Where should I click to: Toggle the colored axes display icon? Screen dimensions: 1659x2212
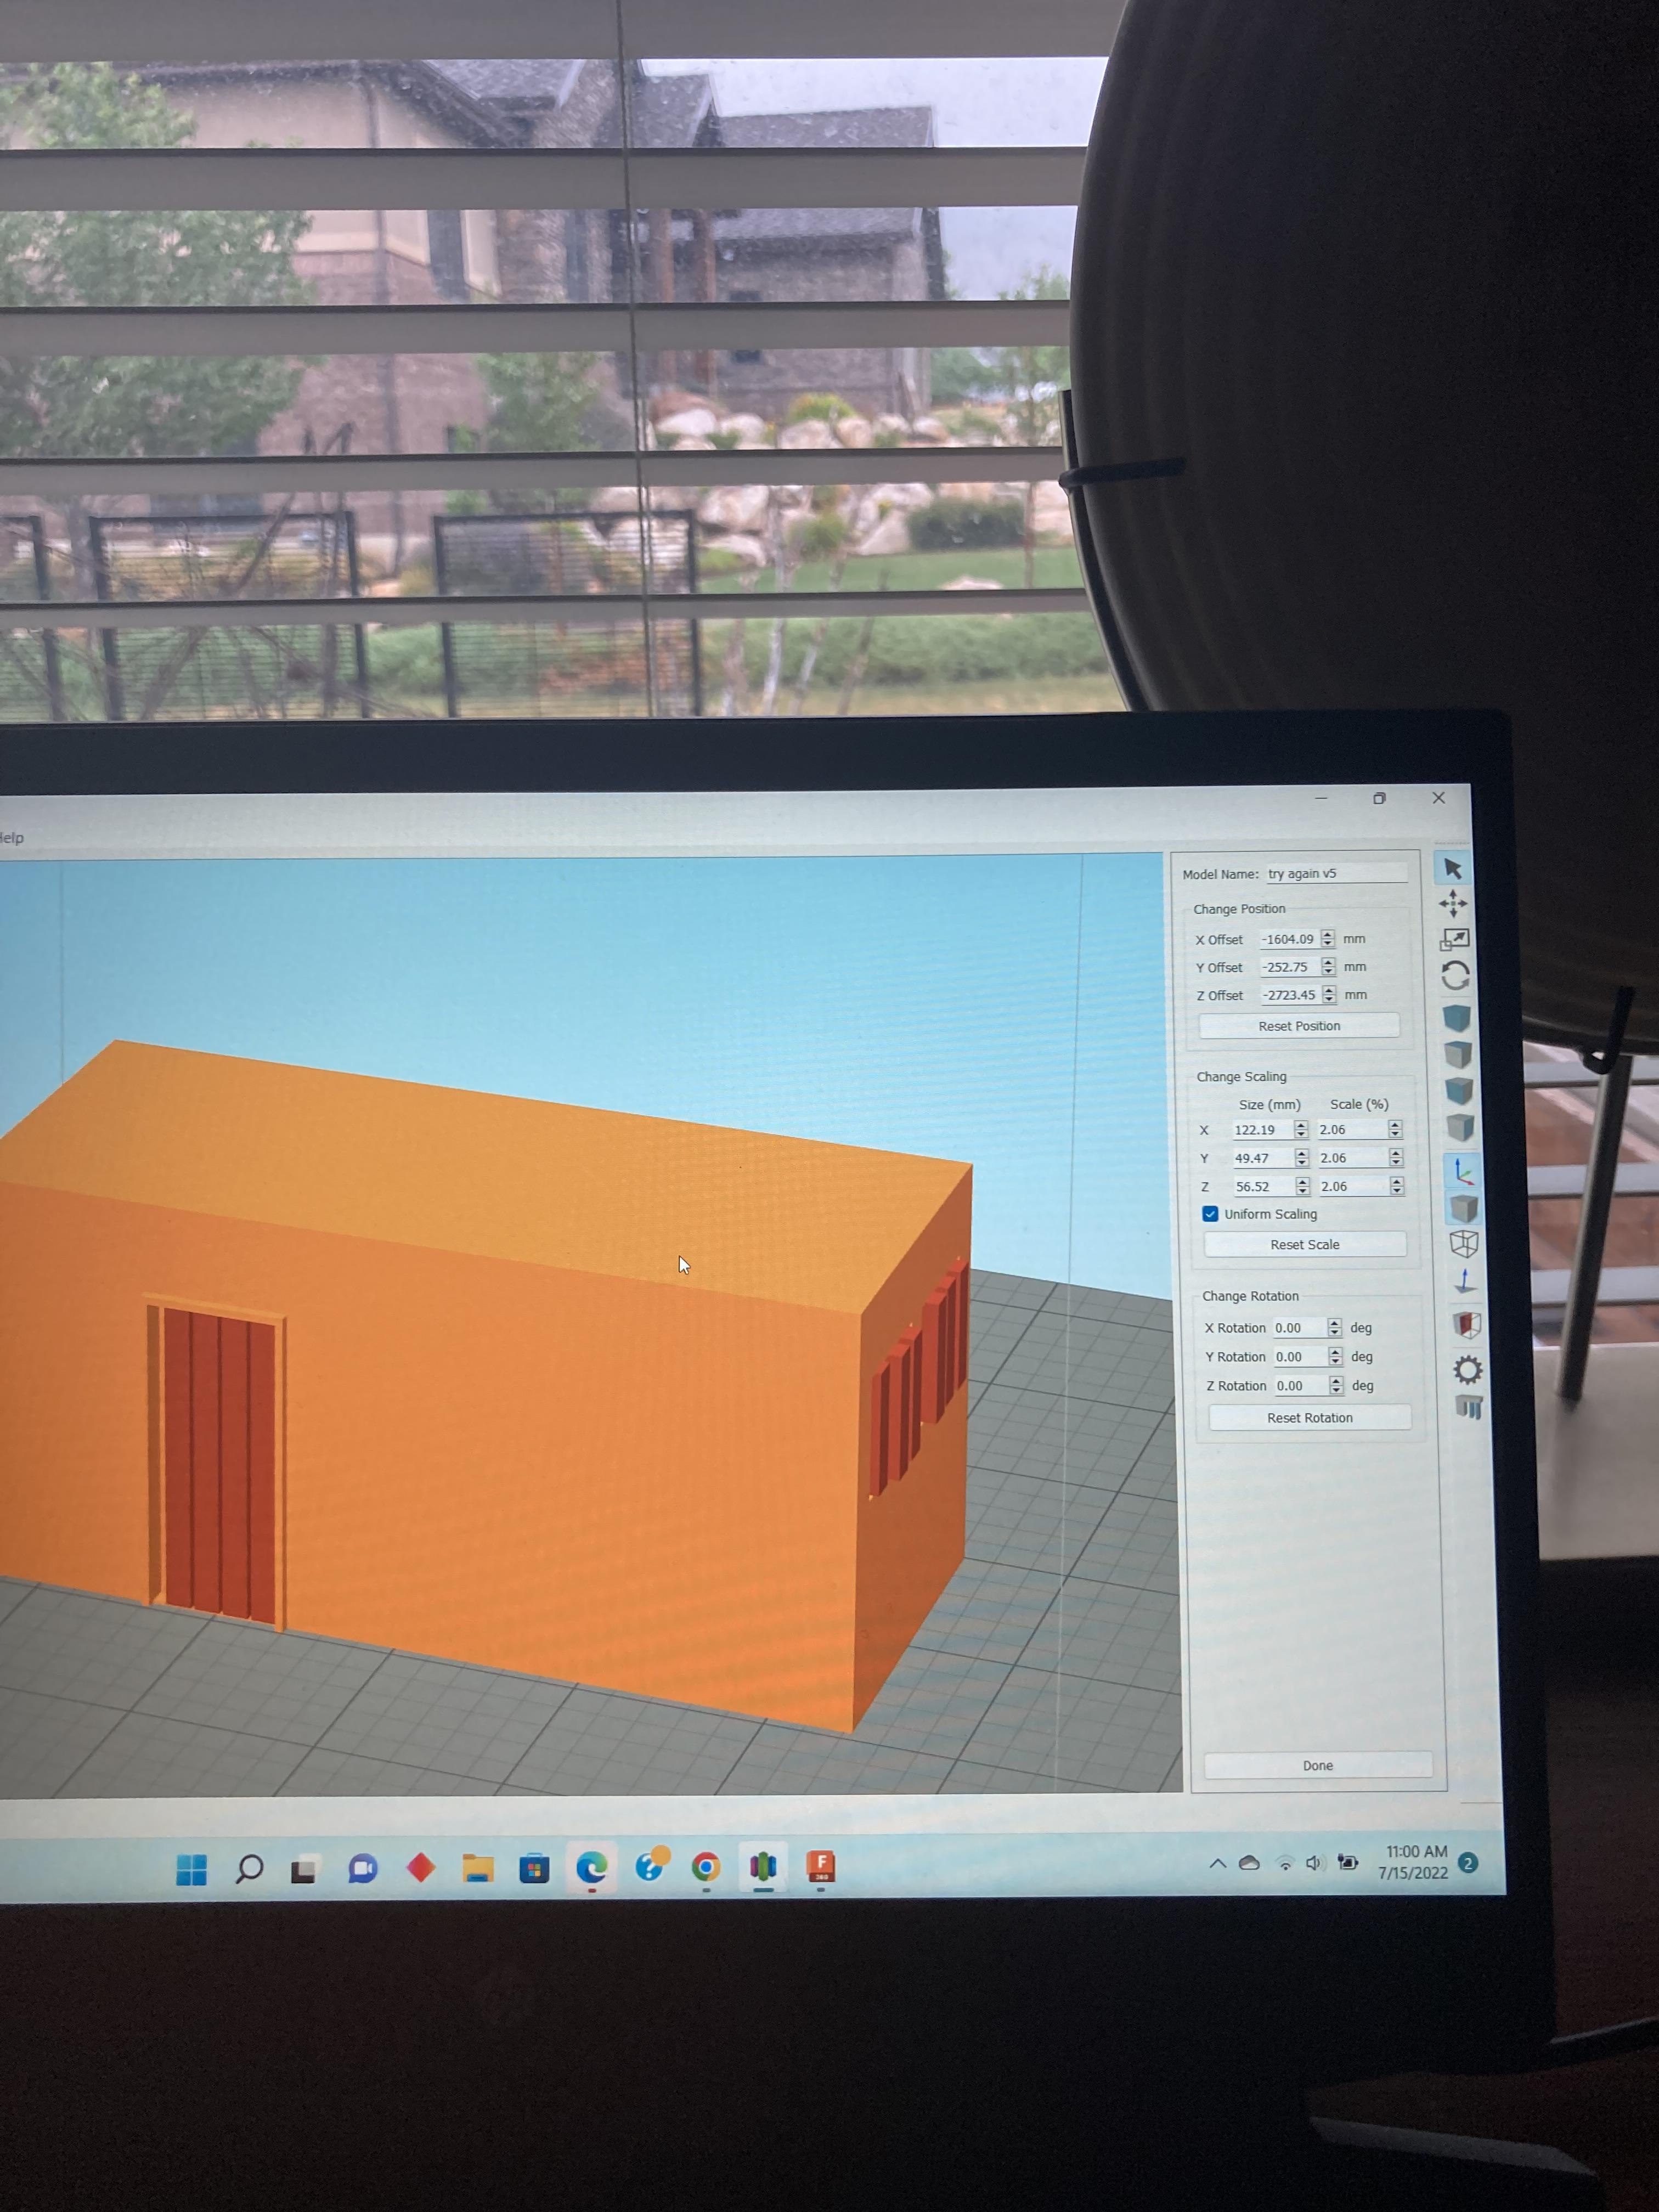(x=1463, y=1171)
